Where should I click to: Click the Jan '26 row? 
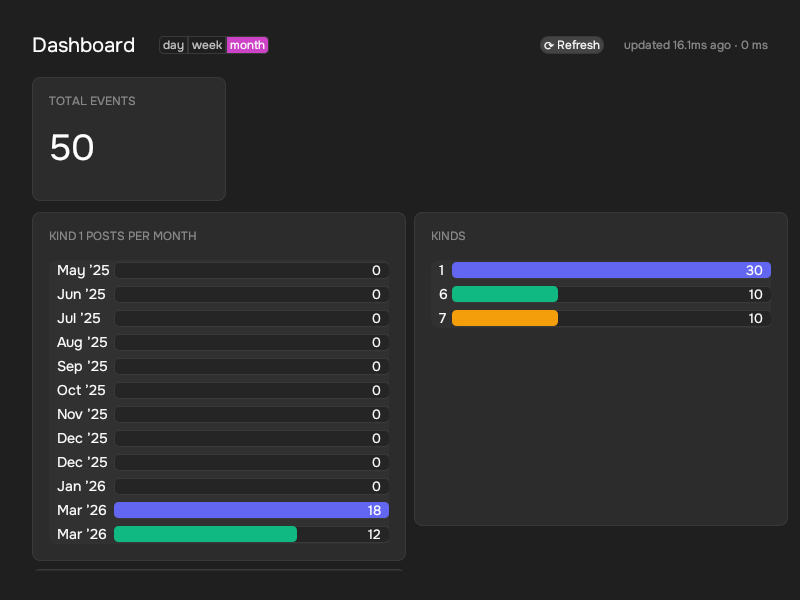point(220,486)
